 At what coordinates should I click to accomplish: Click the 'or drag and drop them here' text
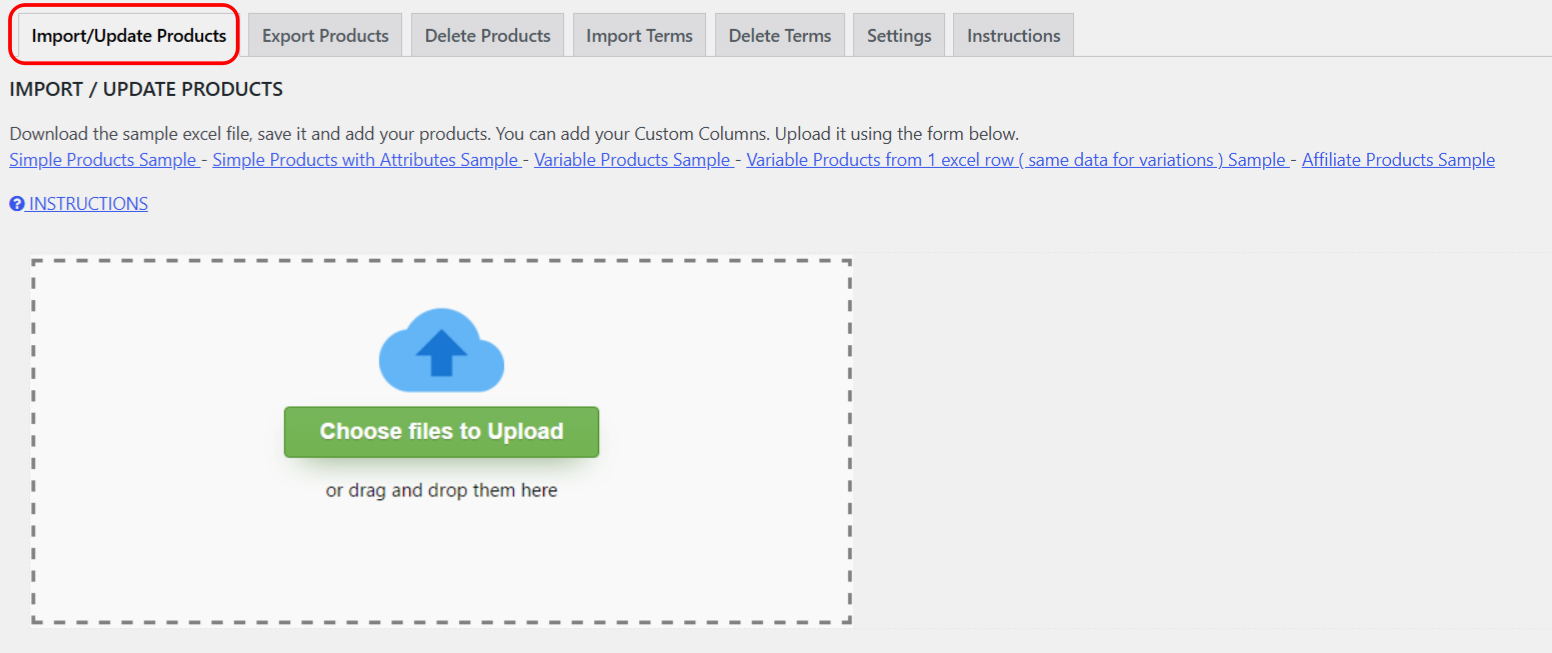click(x=441, y=491)
